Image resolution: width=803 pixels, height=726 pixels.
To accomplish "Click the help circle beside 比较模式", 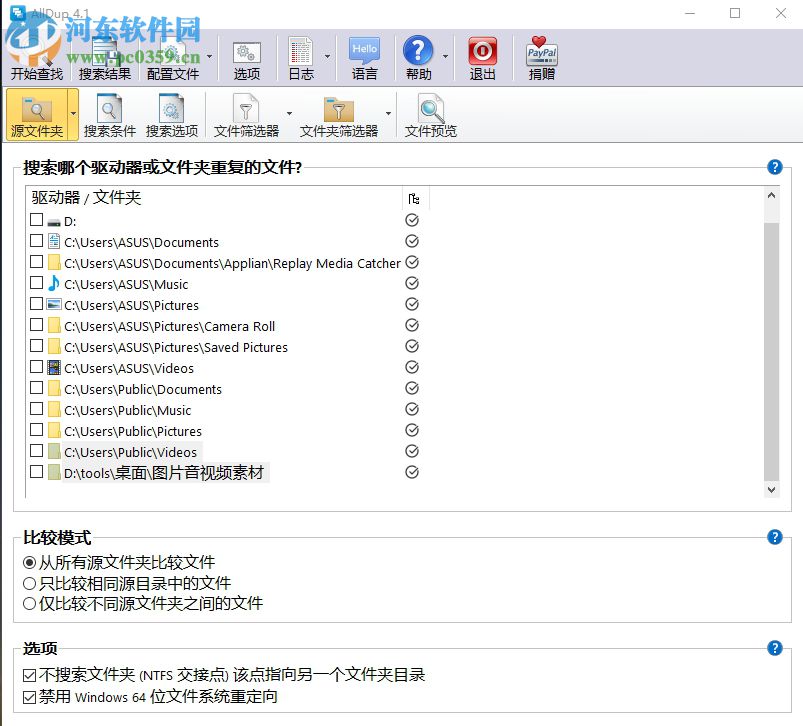I will click(x=774, y=536).
